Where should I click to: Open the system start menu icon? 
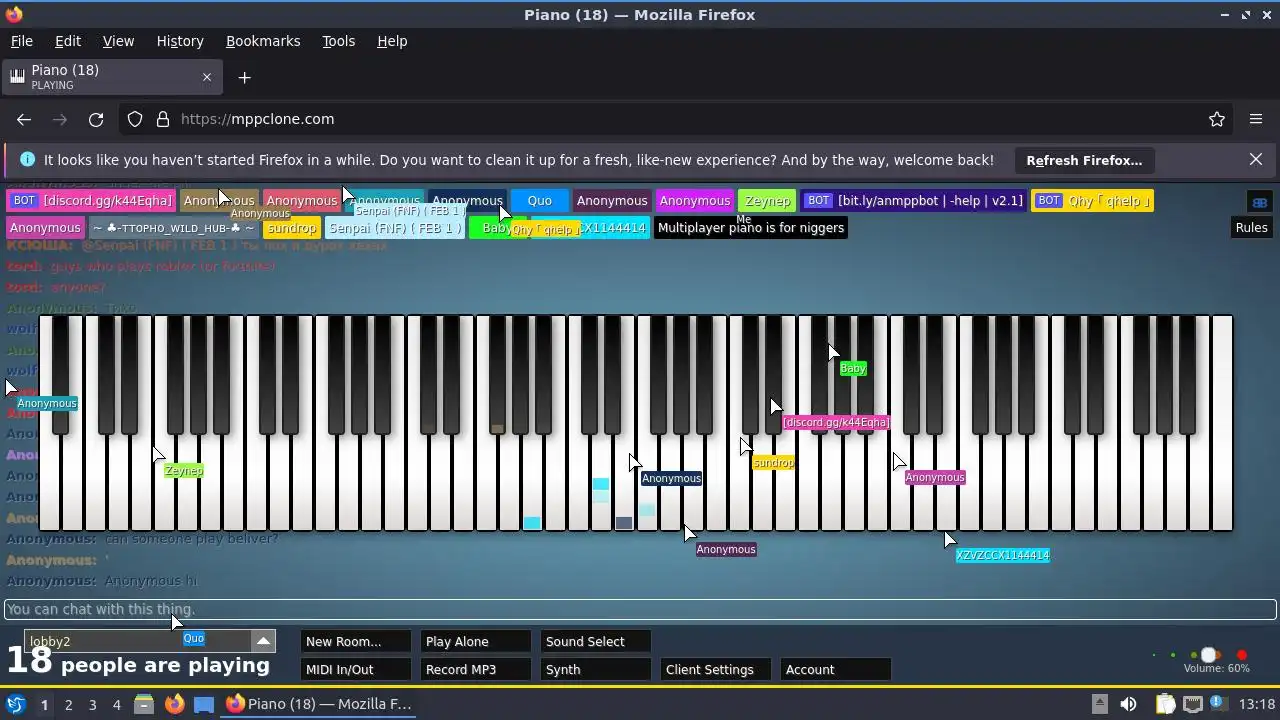15,704
